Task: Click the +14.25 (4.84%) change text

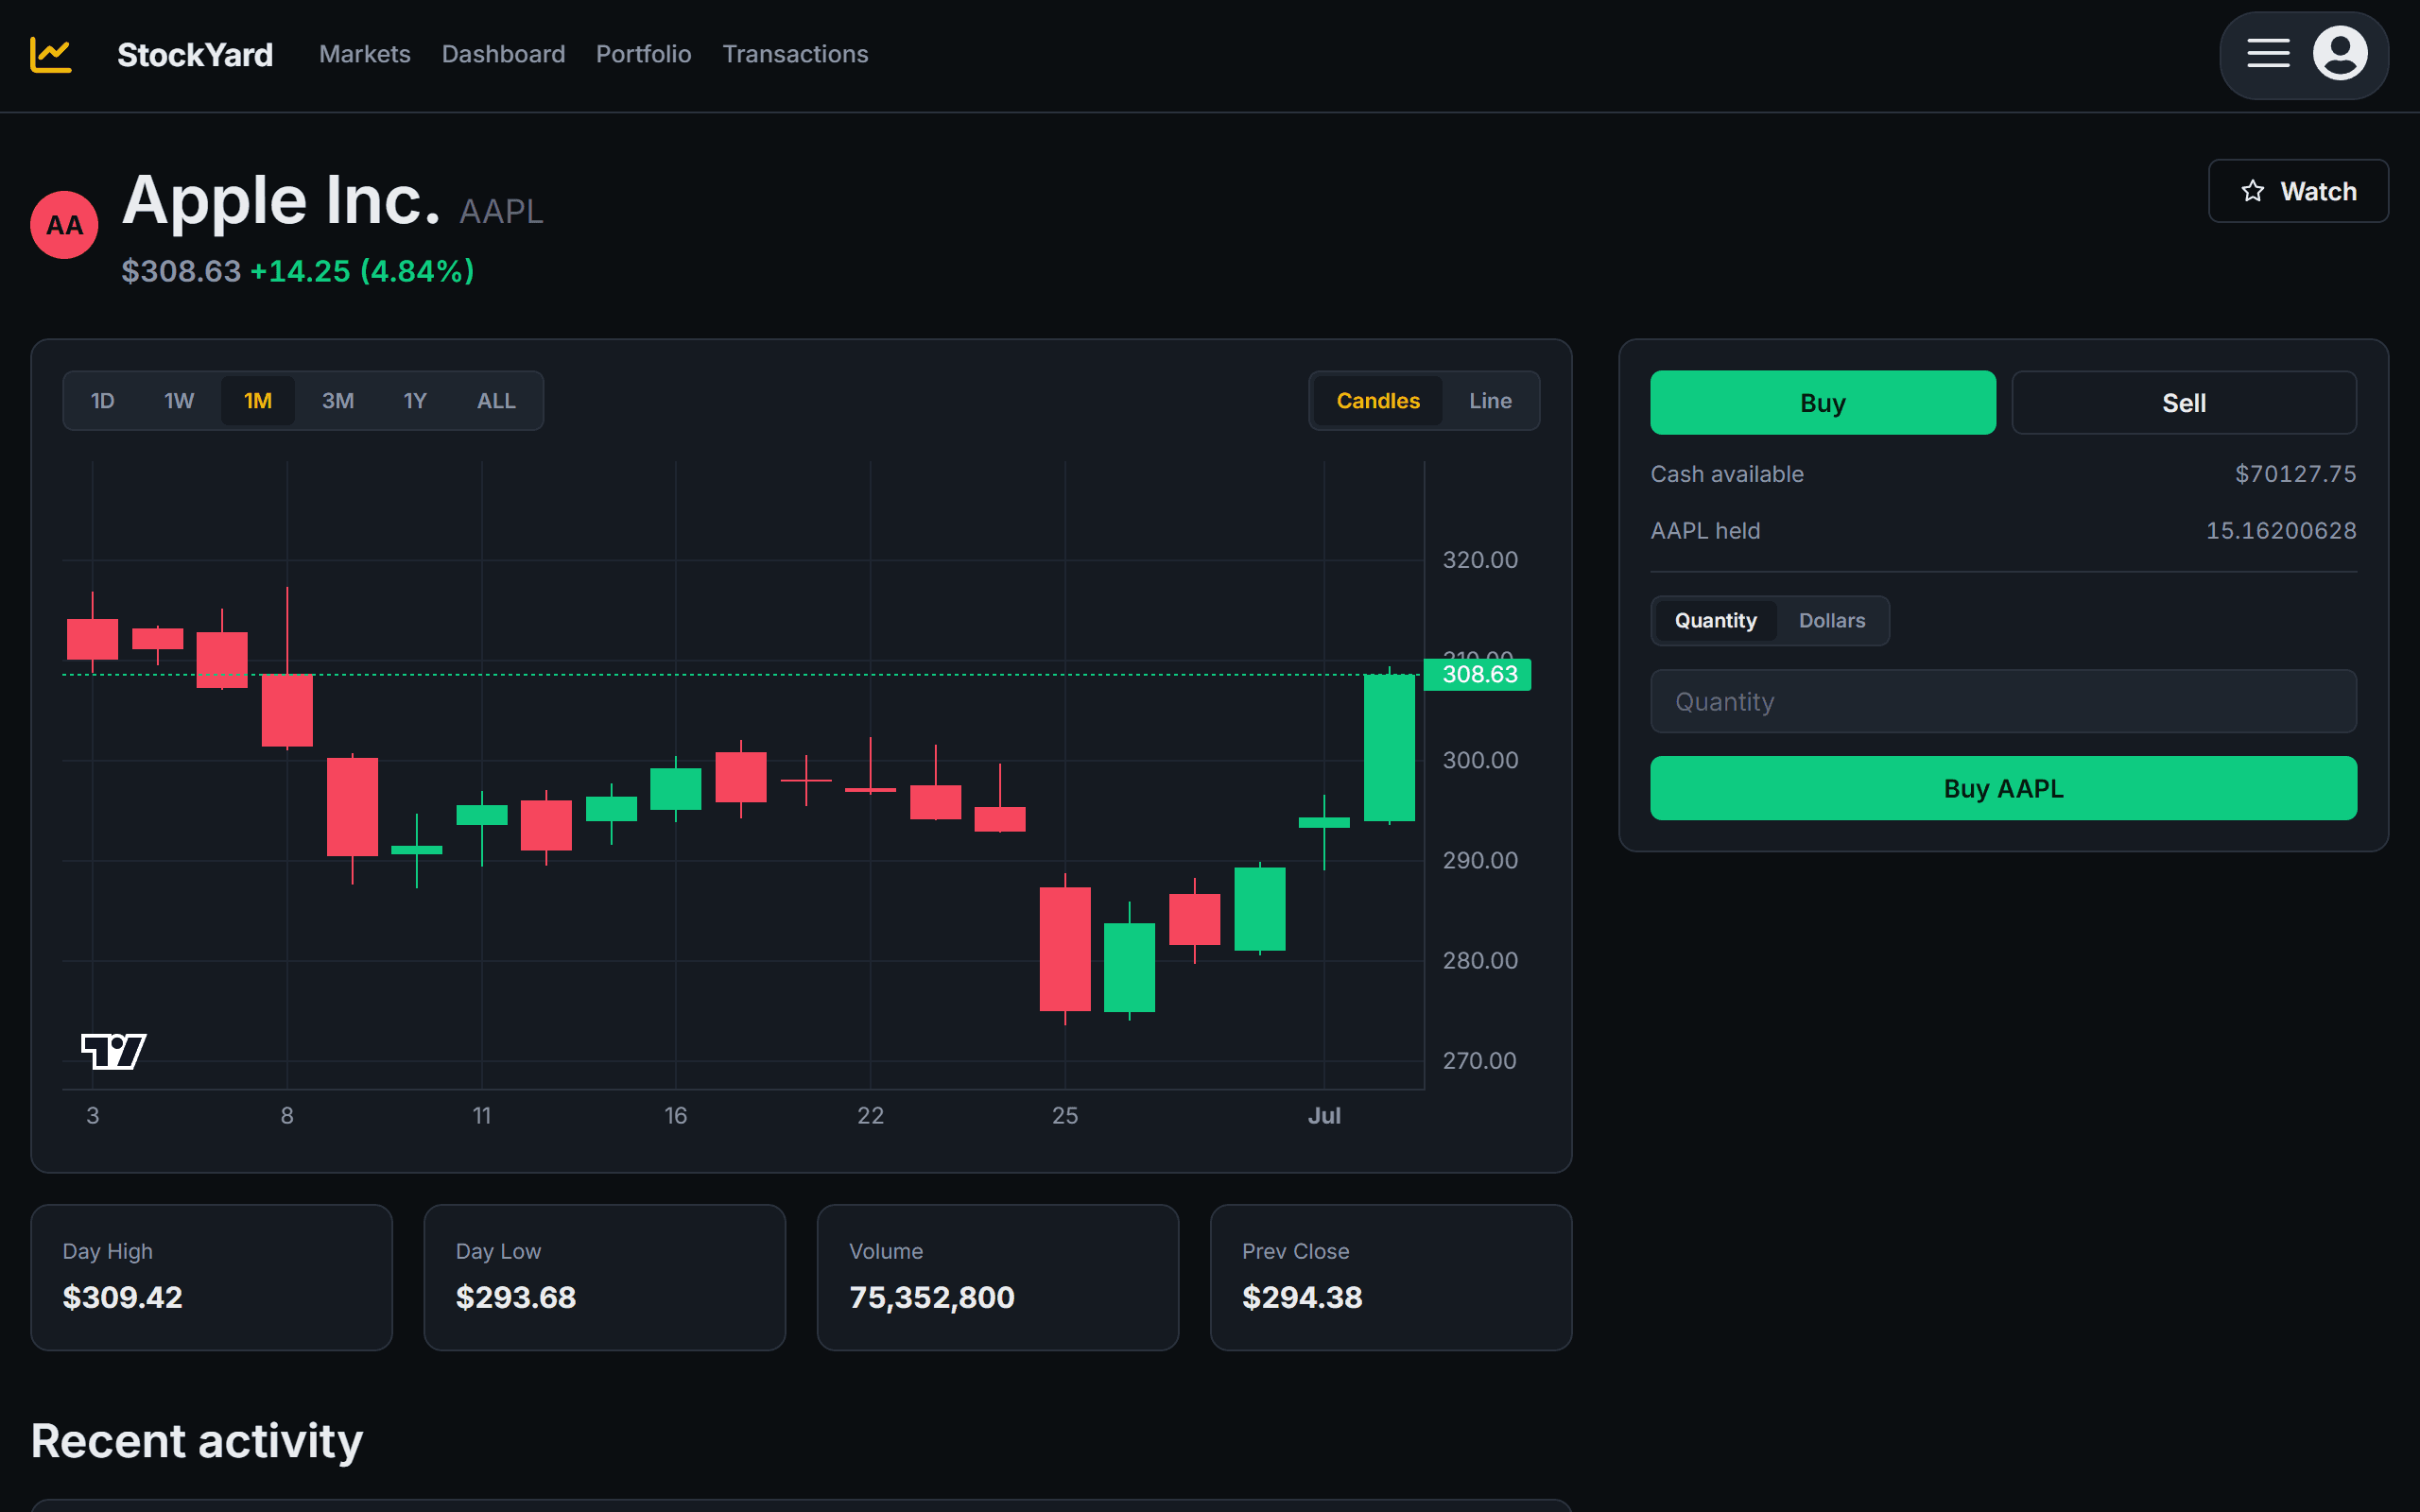Action: (362, 271)
